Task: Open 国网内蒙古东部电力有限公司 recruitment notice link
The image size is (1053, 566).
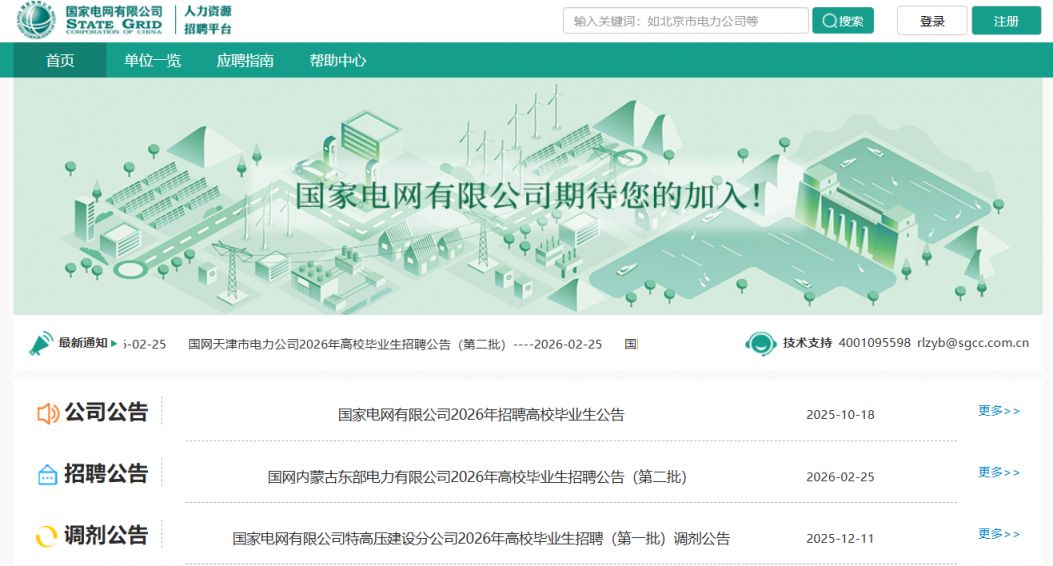Action: click(x=477, y=477)
